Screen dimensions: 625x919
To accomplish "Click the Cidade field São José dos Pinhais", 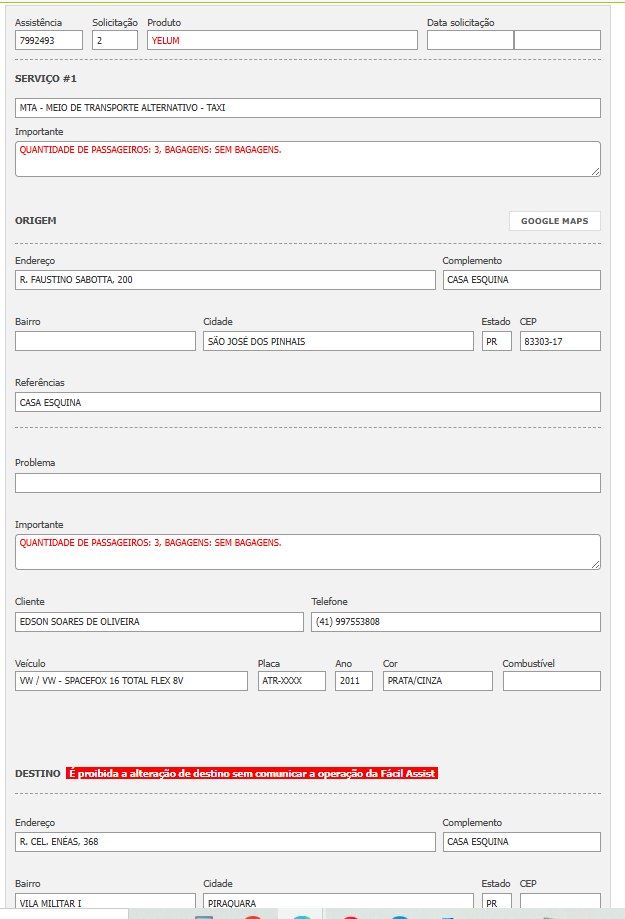I will 337,341.
